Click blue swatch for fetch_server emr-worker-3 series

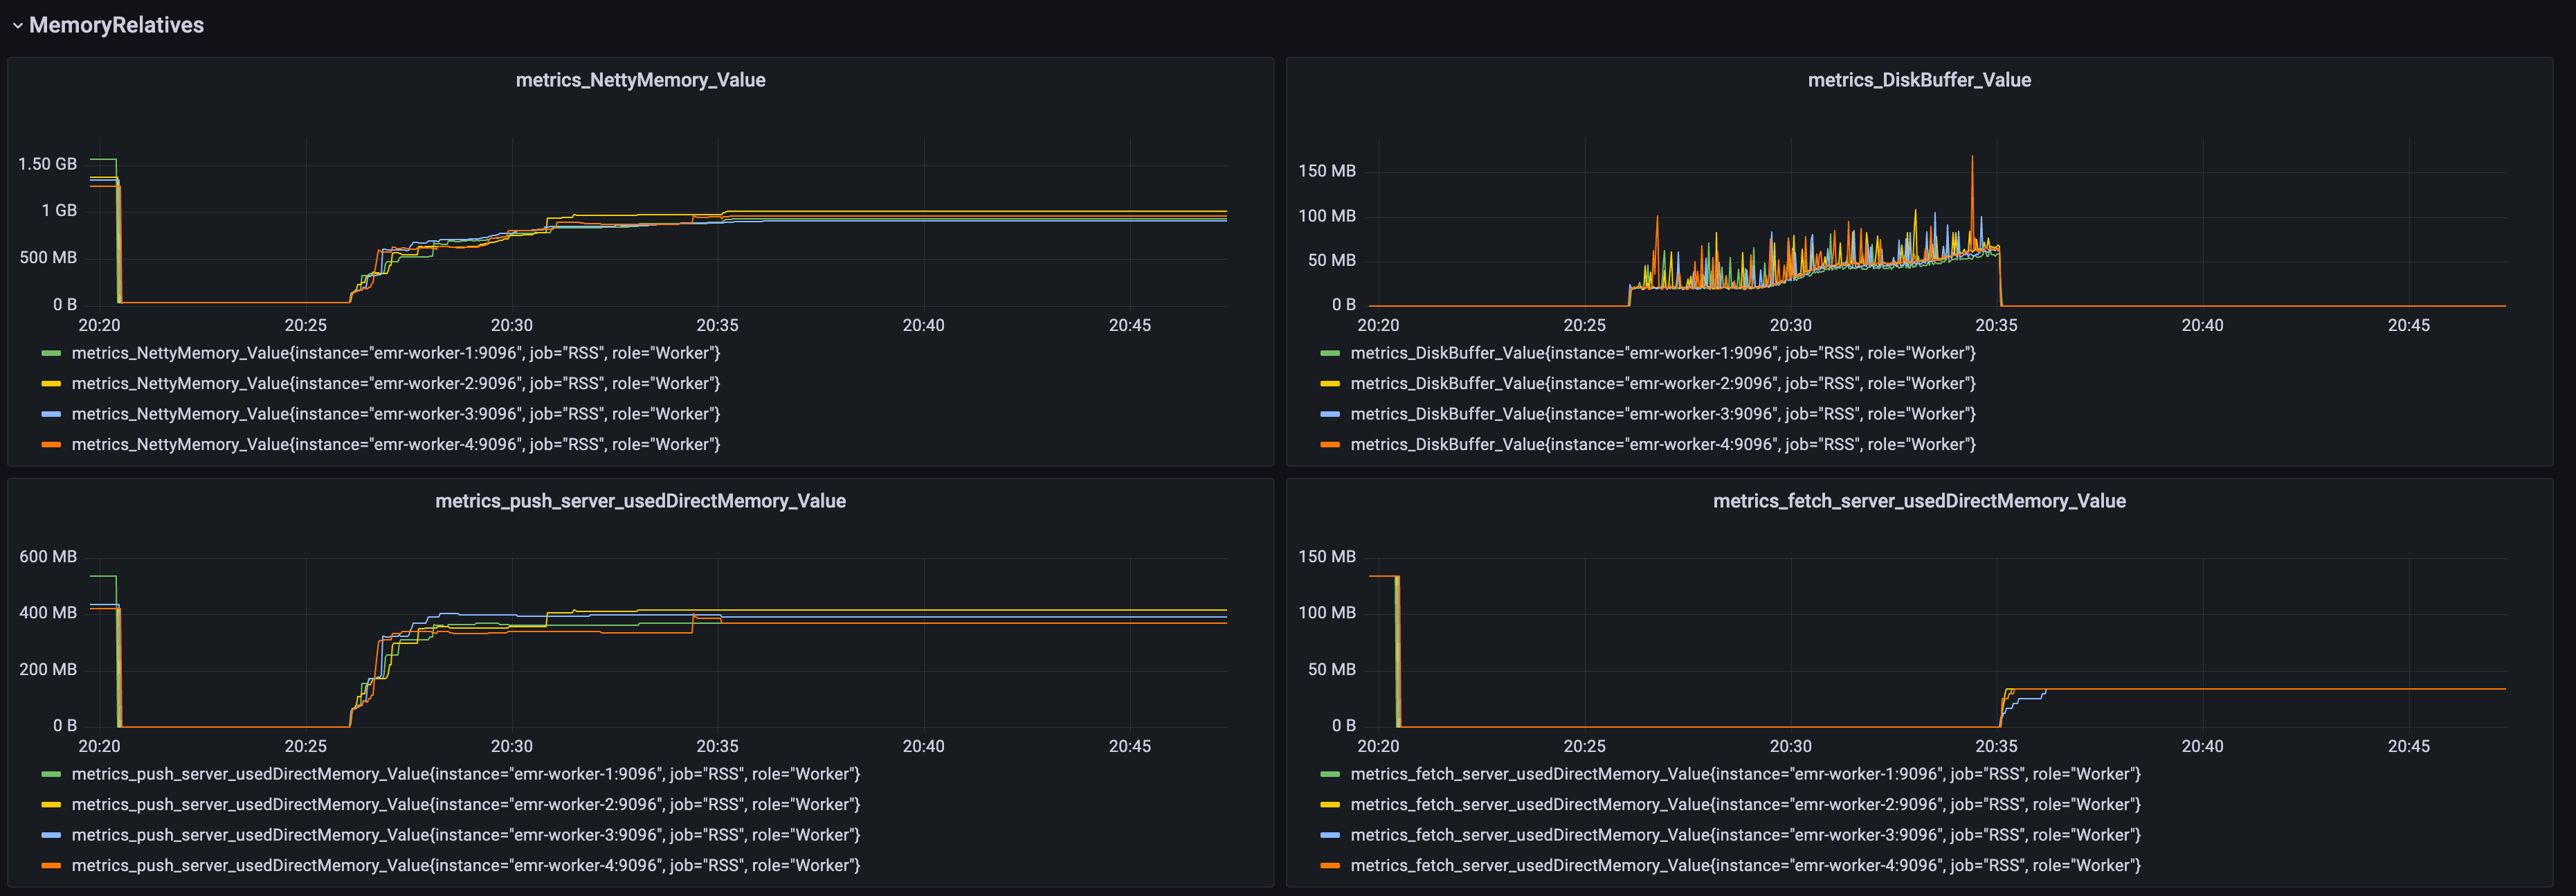[1330, 835]
